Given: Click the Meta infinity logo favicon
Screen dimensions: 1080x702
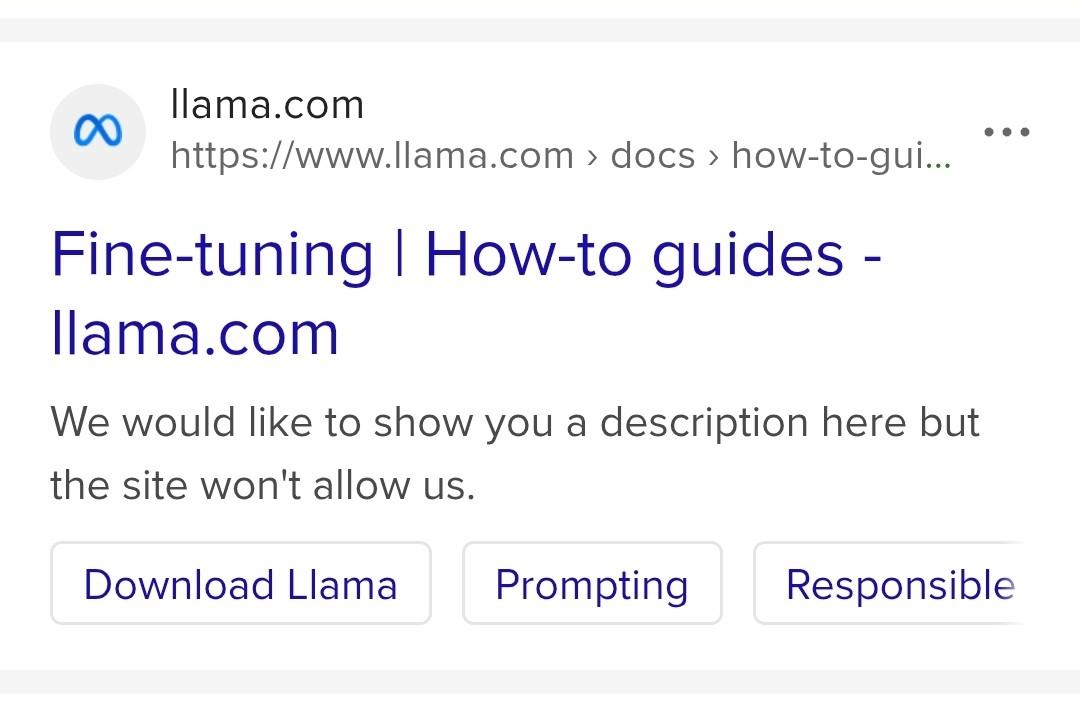Looking at the screenshot, I should tap(98, 131).
